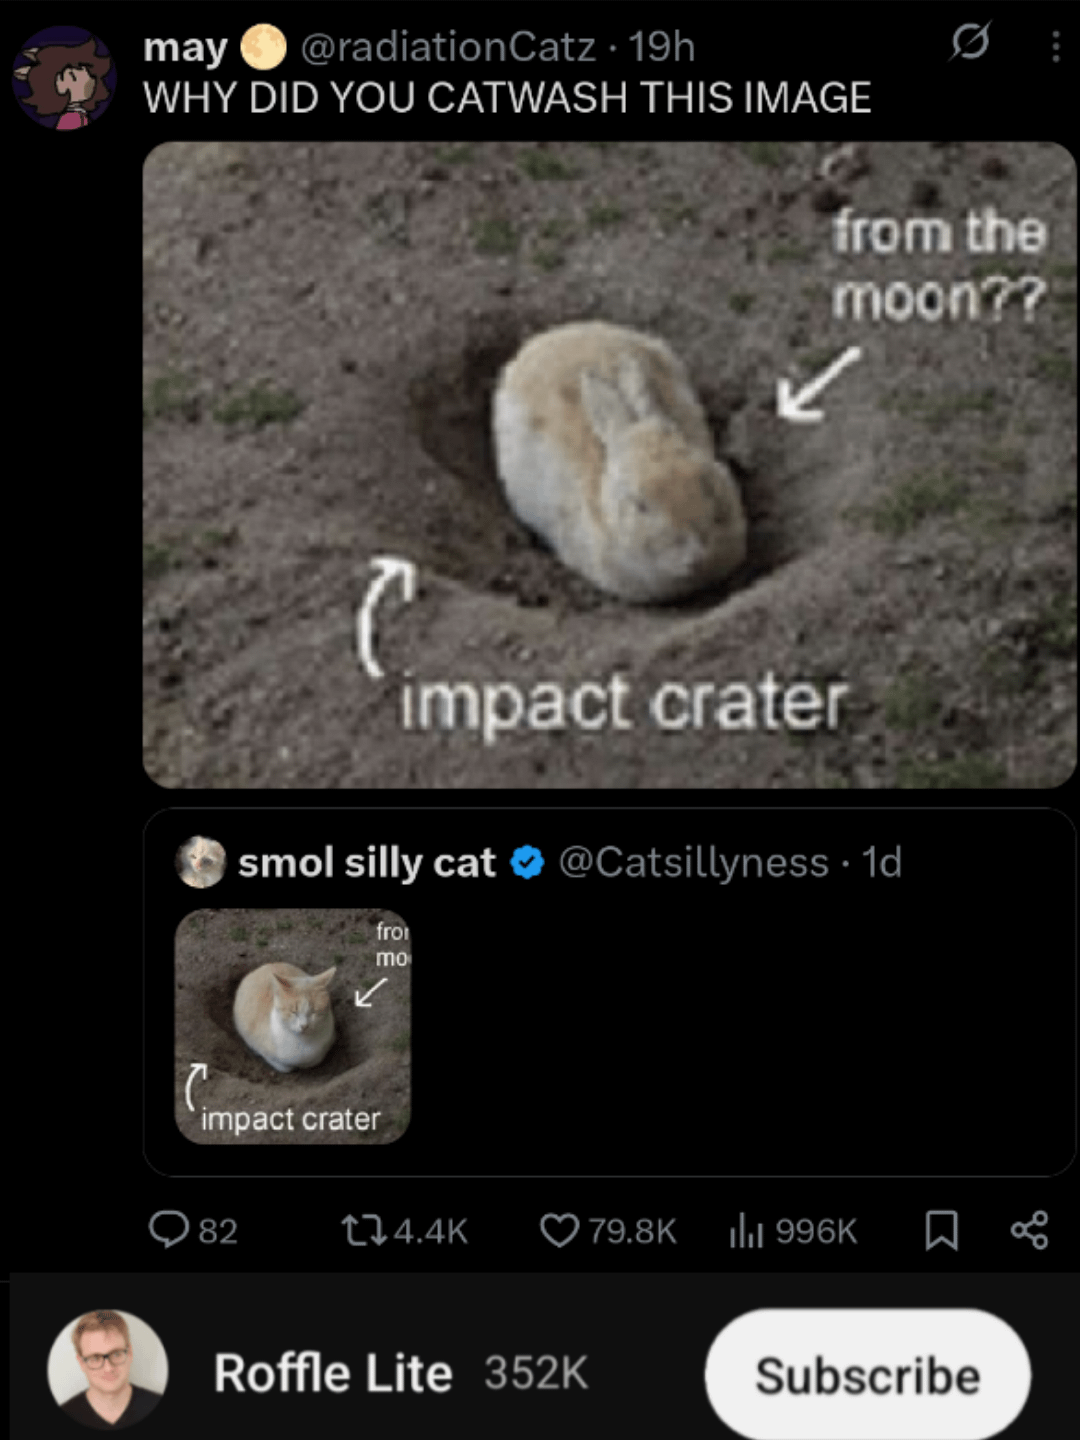Open the @Catsillyness handle
1080x1440 pixels.
click(x=693, y=862)
